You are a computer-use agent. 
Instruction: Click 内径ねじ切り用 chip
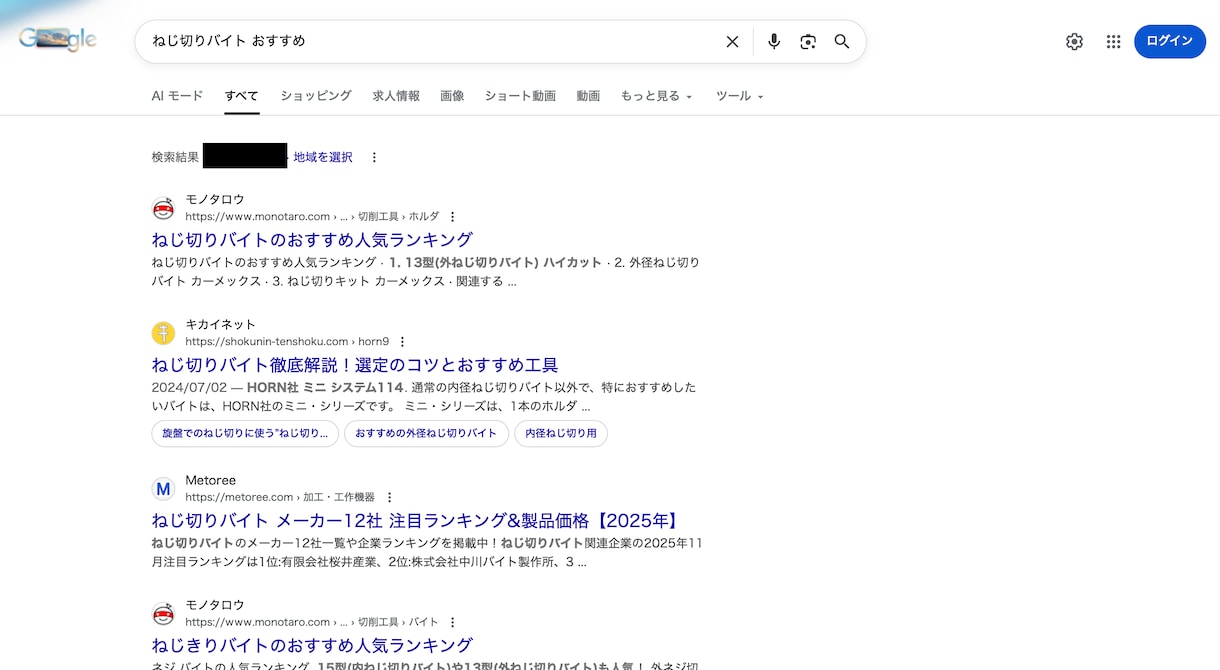coord(561,433)
